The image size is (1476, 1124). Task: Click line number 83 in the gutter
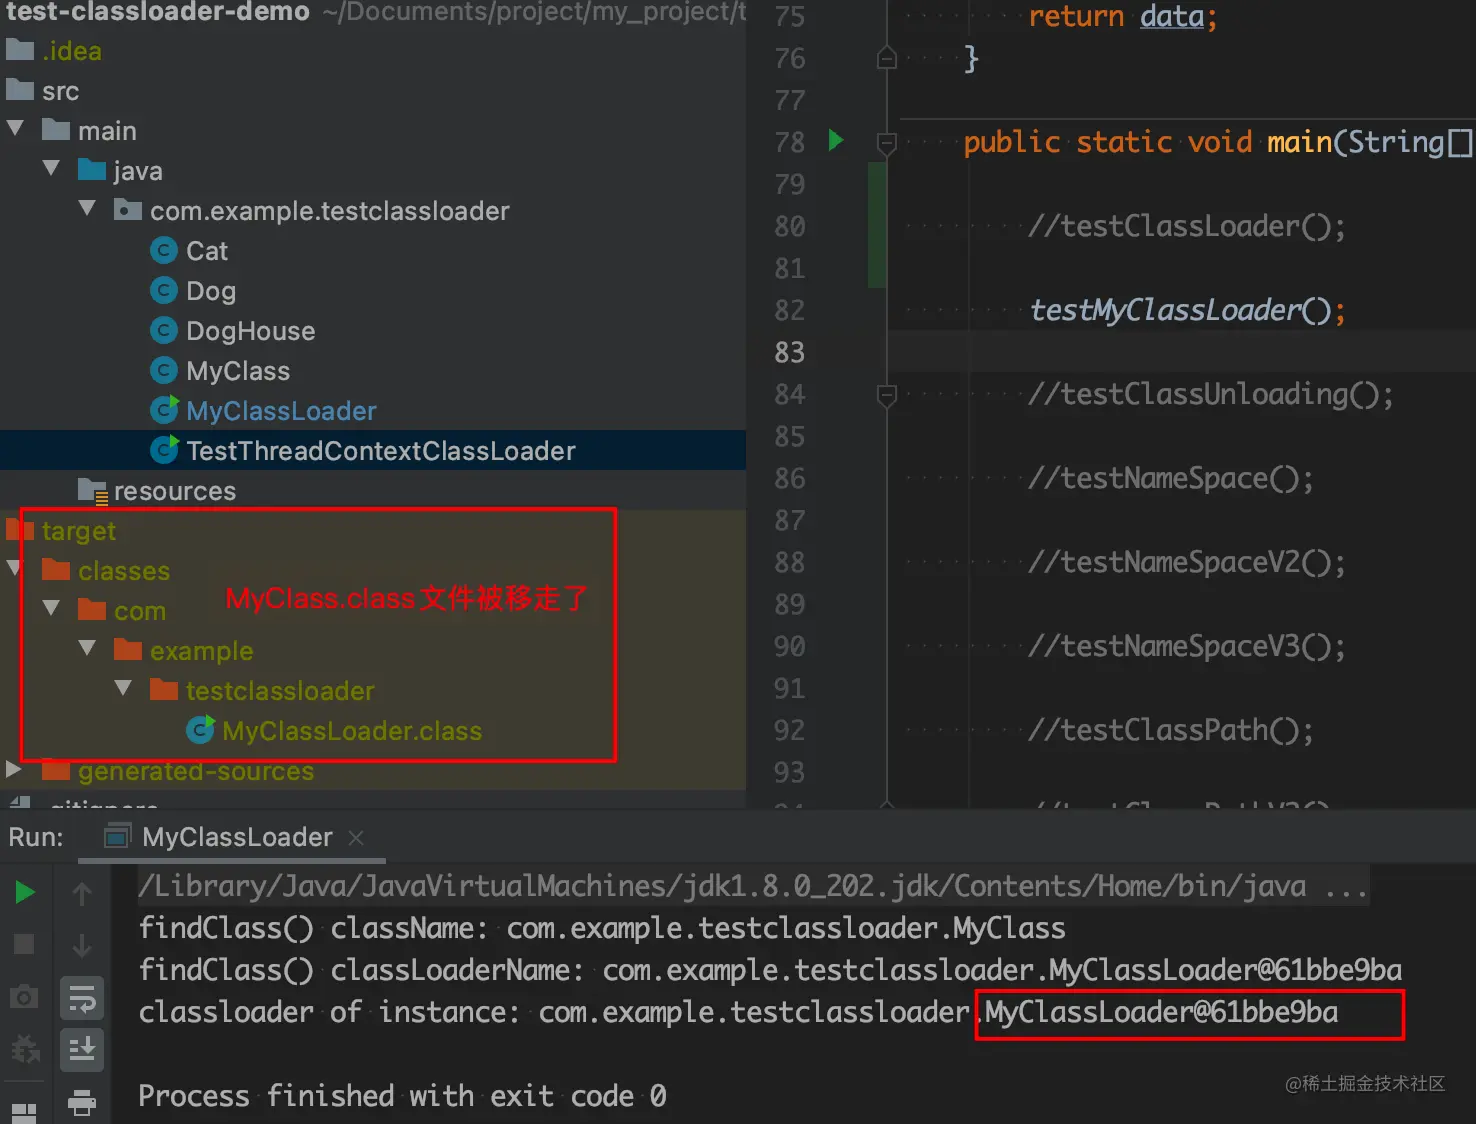(x=789, y=352)
